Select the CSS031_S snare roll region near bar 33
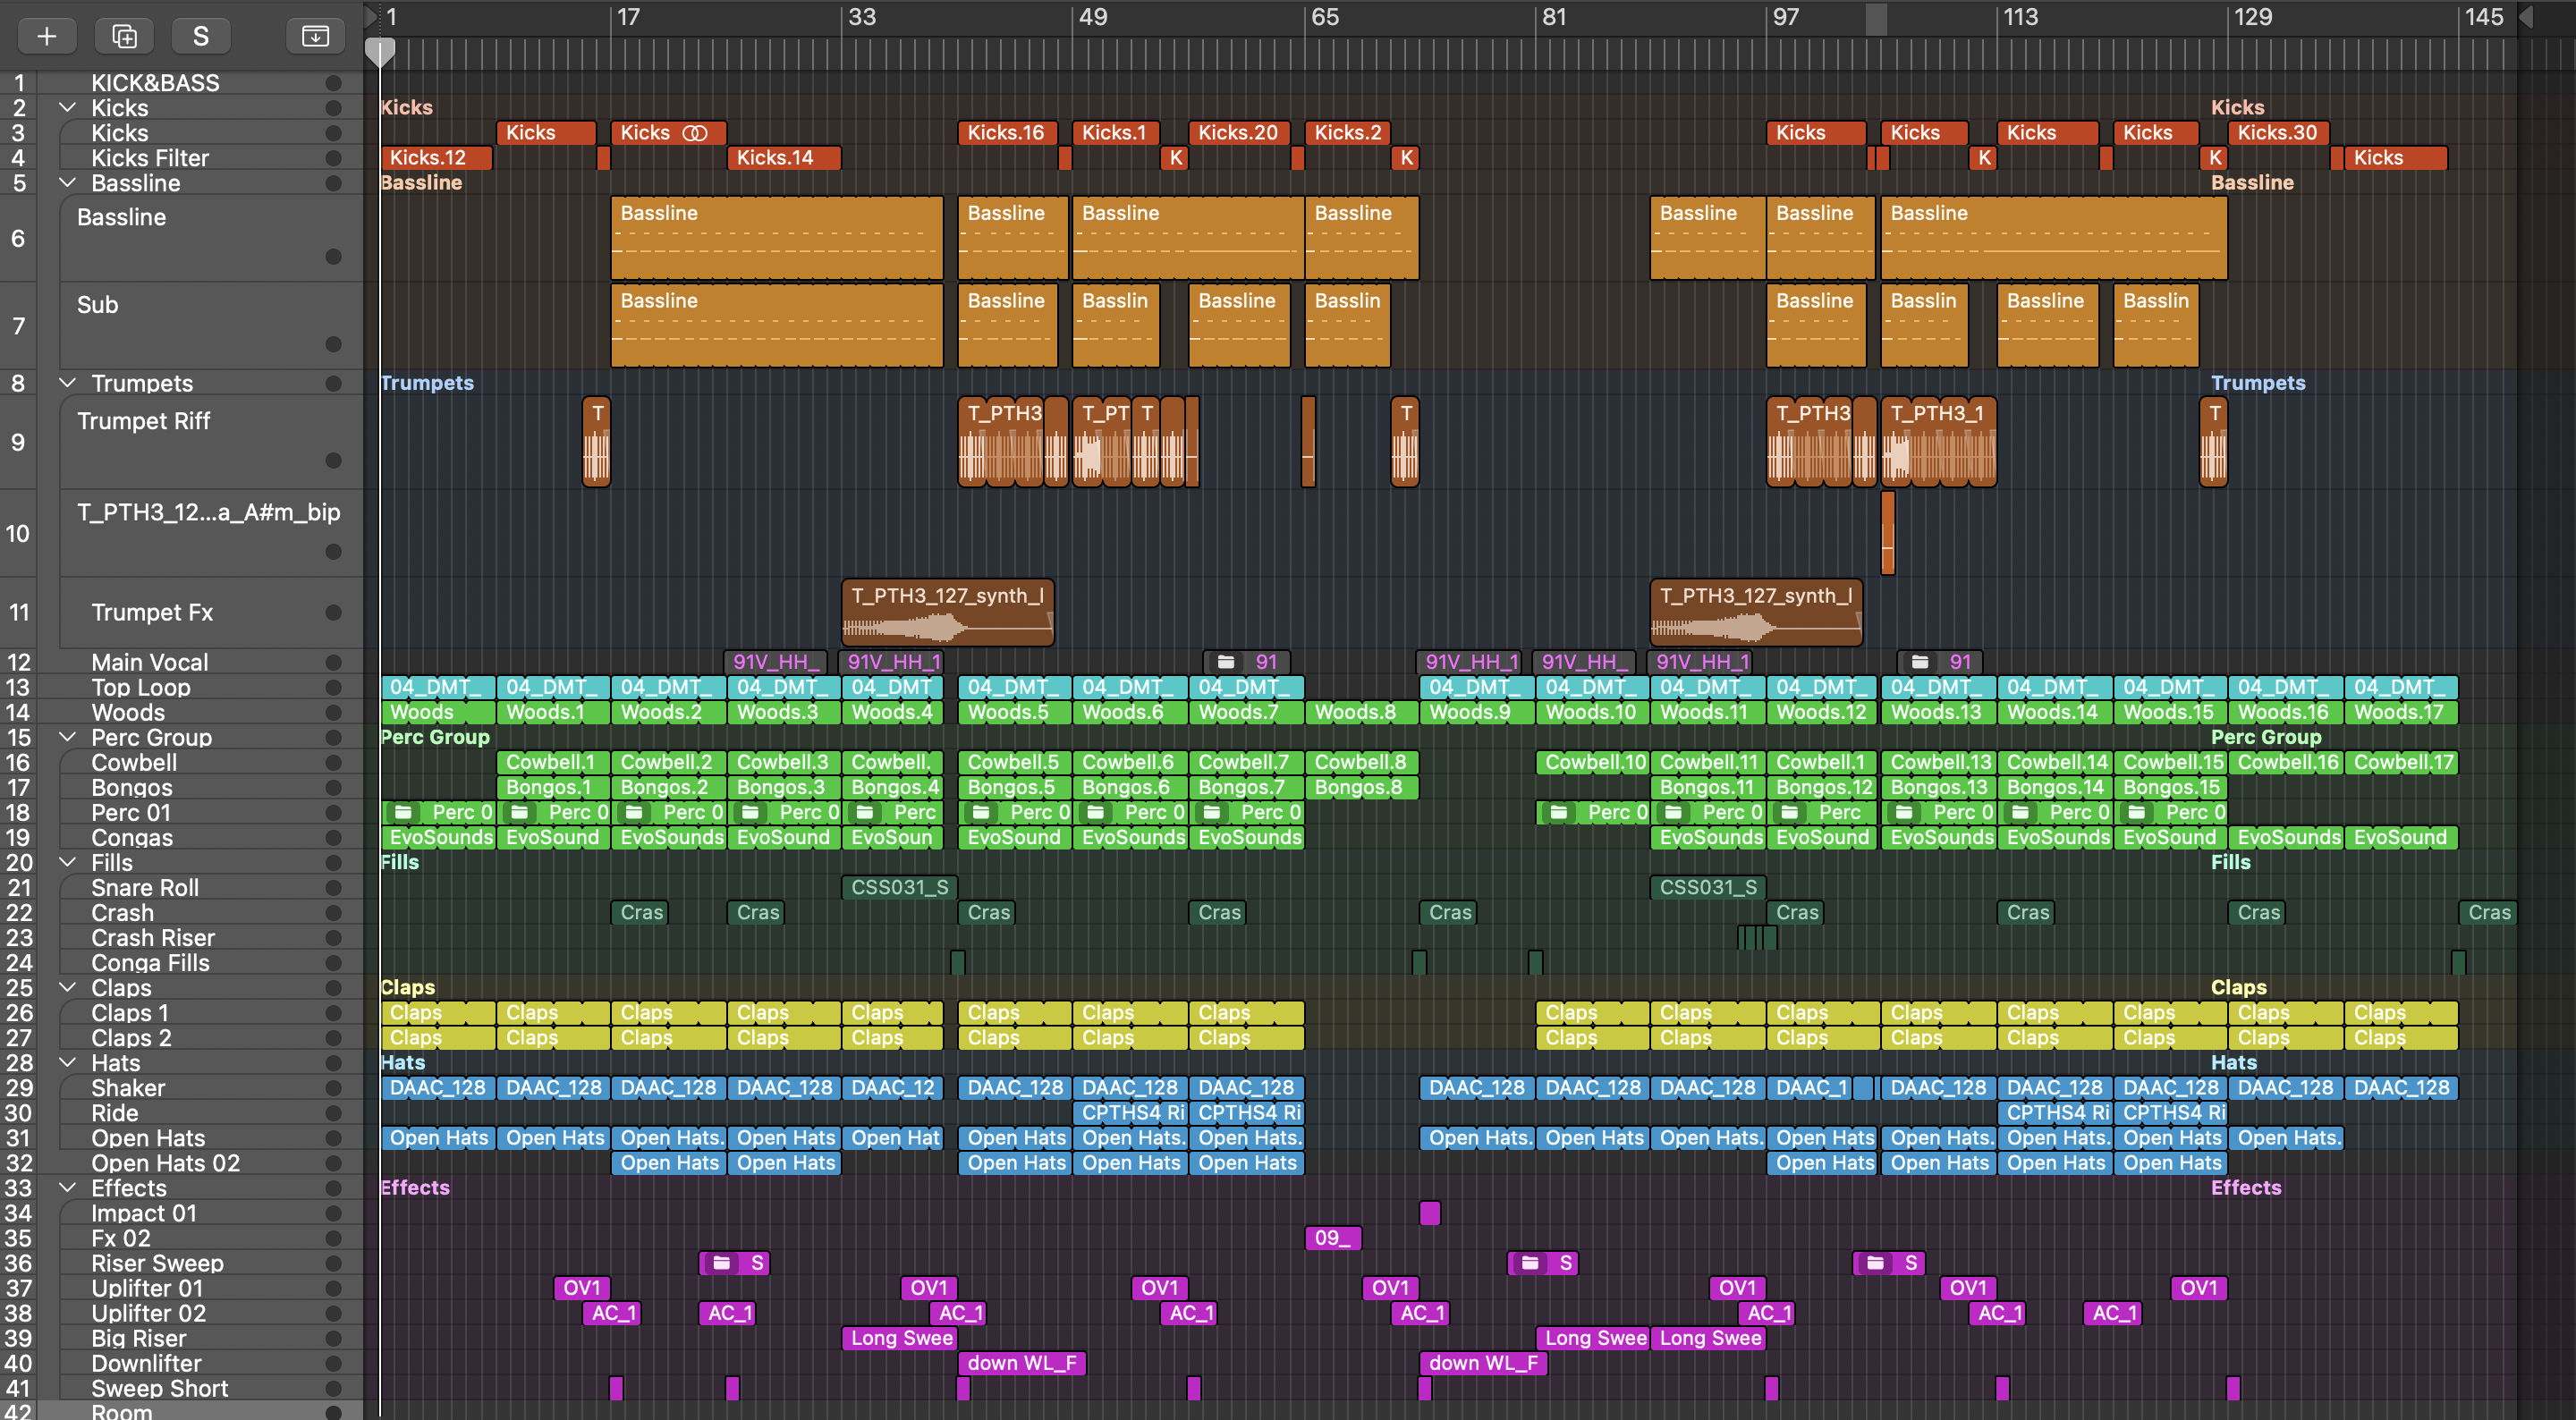Viewport: 2576px width, 1420px height. [900, 887]
